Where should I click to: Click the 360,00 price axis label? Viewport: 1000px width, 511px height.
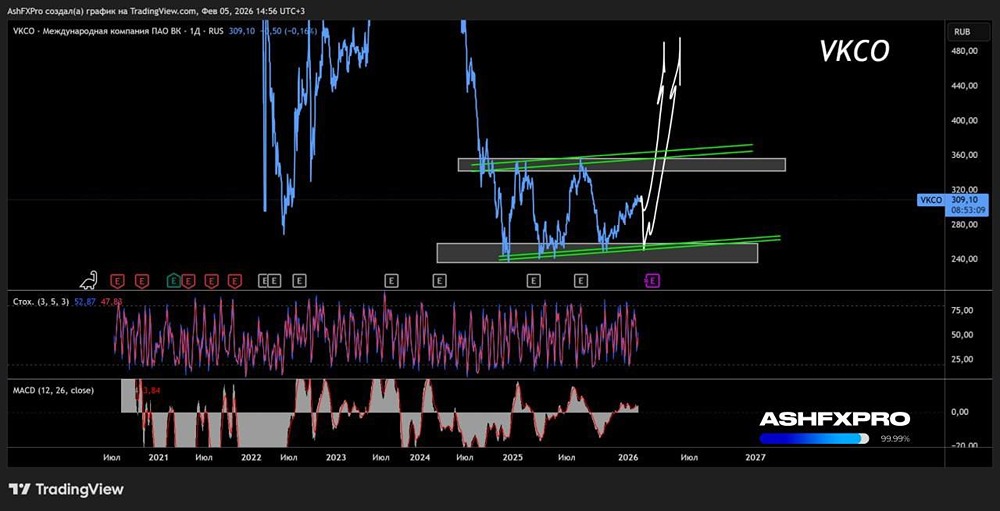pos(964,155)
